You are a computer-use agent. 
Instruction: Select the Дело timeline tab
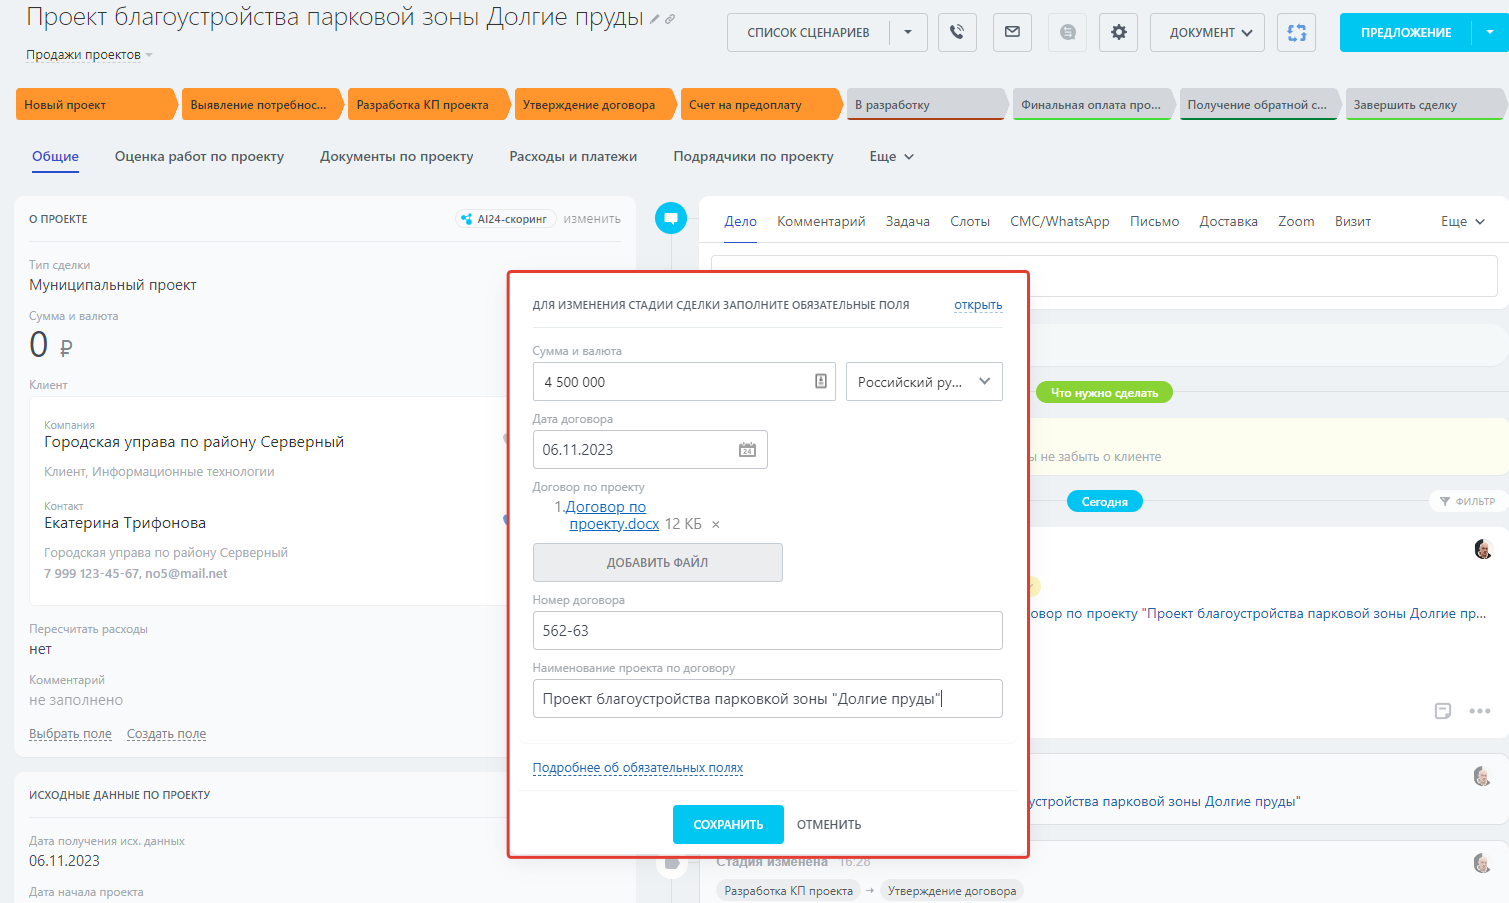pyautogui.click(x=740, y=221)
